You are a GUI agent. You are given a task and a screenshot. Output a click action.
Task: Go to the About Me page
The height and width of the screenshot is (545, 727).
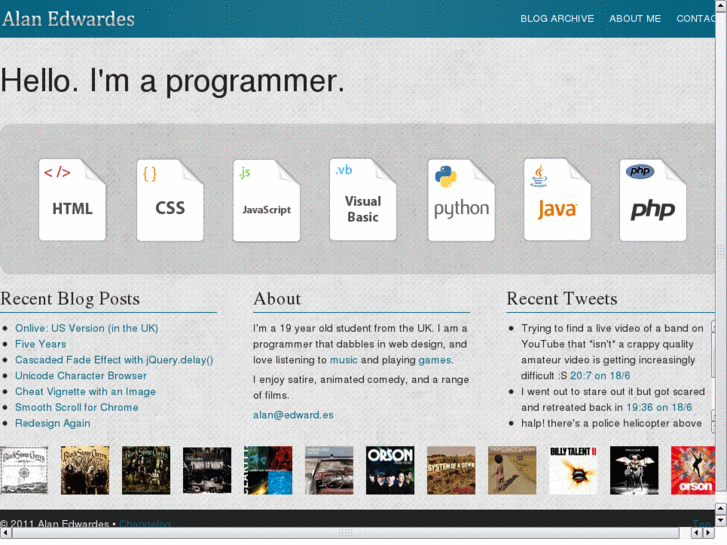coord(635,19)
